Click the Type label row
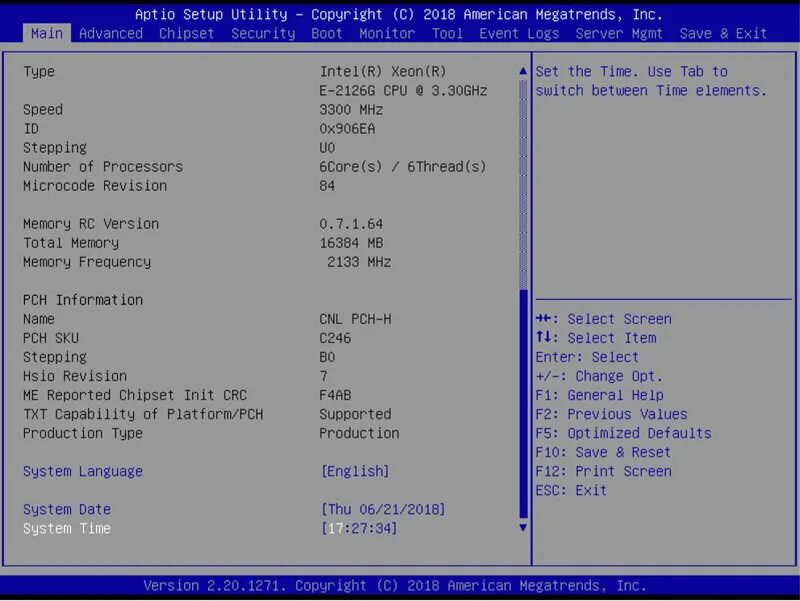800x601 pixels. [39, 71]
